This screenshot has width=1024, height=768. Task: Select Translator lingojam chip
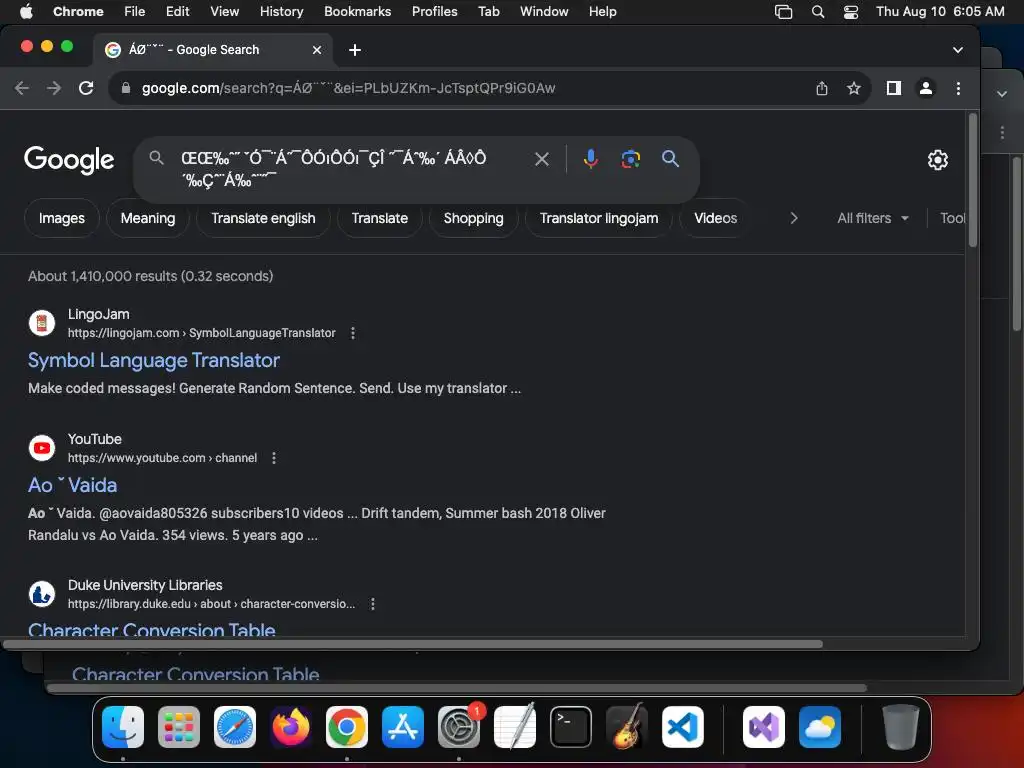599,218
